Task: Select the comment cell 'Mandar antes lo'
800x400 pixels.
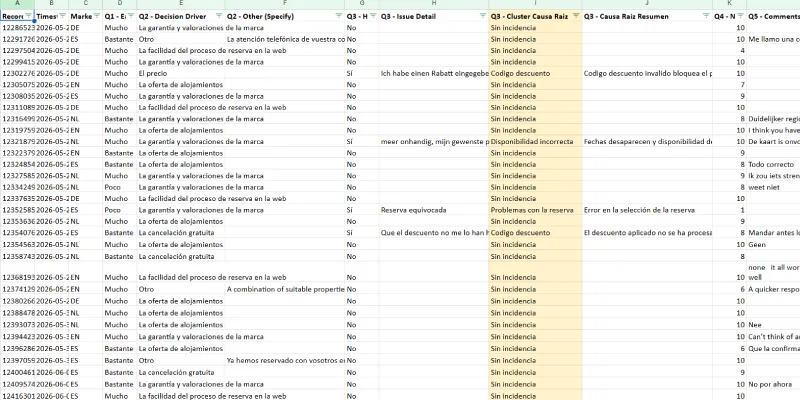Action: pyautogui.click(x=773, y=233)
